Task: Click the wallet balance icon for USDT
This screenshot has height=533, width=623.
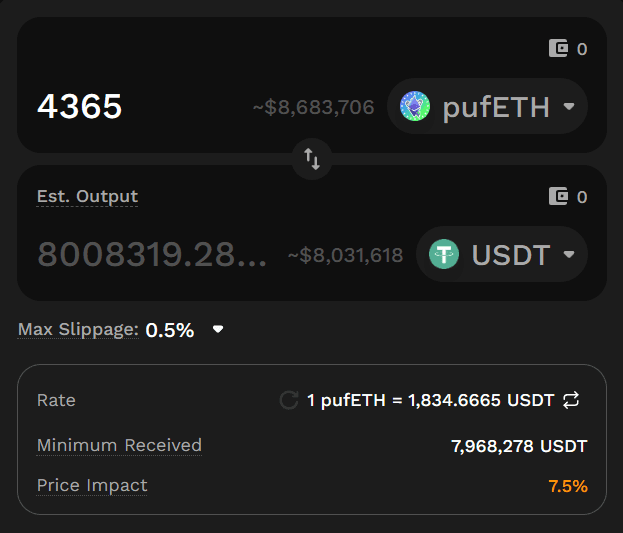Action: pos(559,197)
